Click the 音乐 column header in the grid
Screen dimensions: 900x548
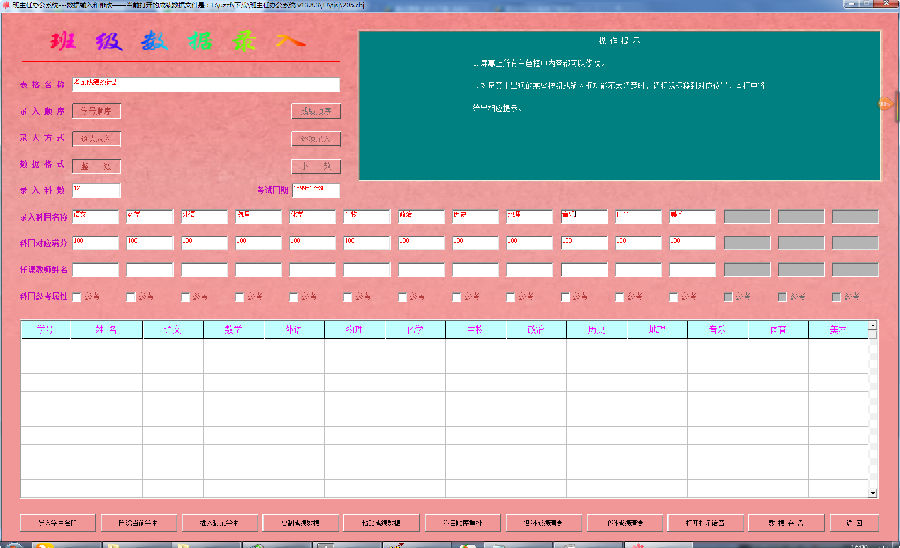coord(717,330)
